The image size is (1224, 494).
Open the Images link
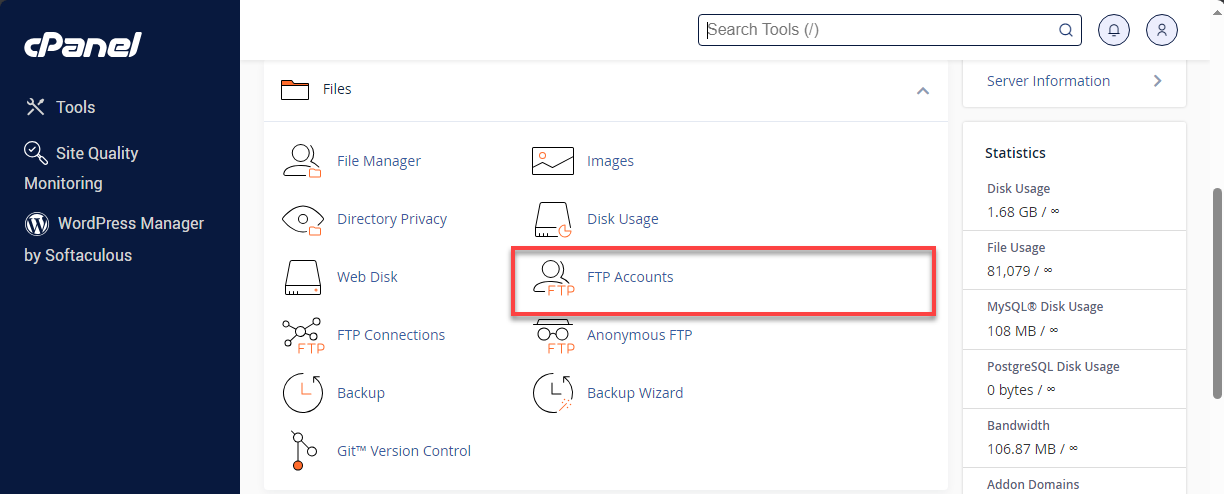click(610, 161)
